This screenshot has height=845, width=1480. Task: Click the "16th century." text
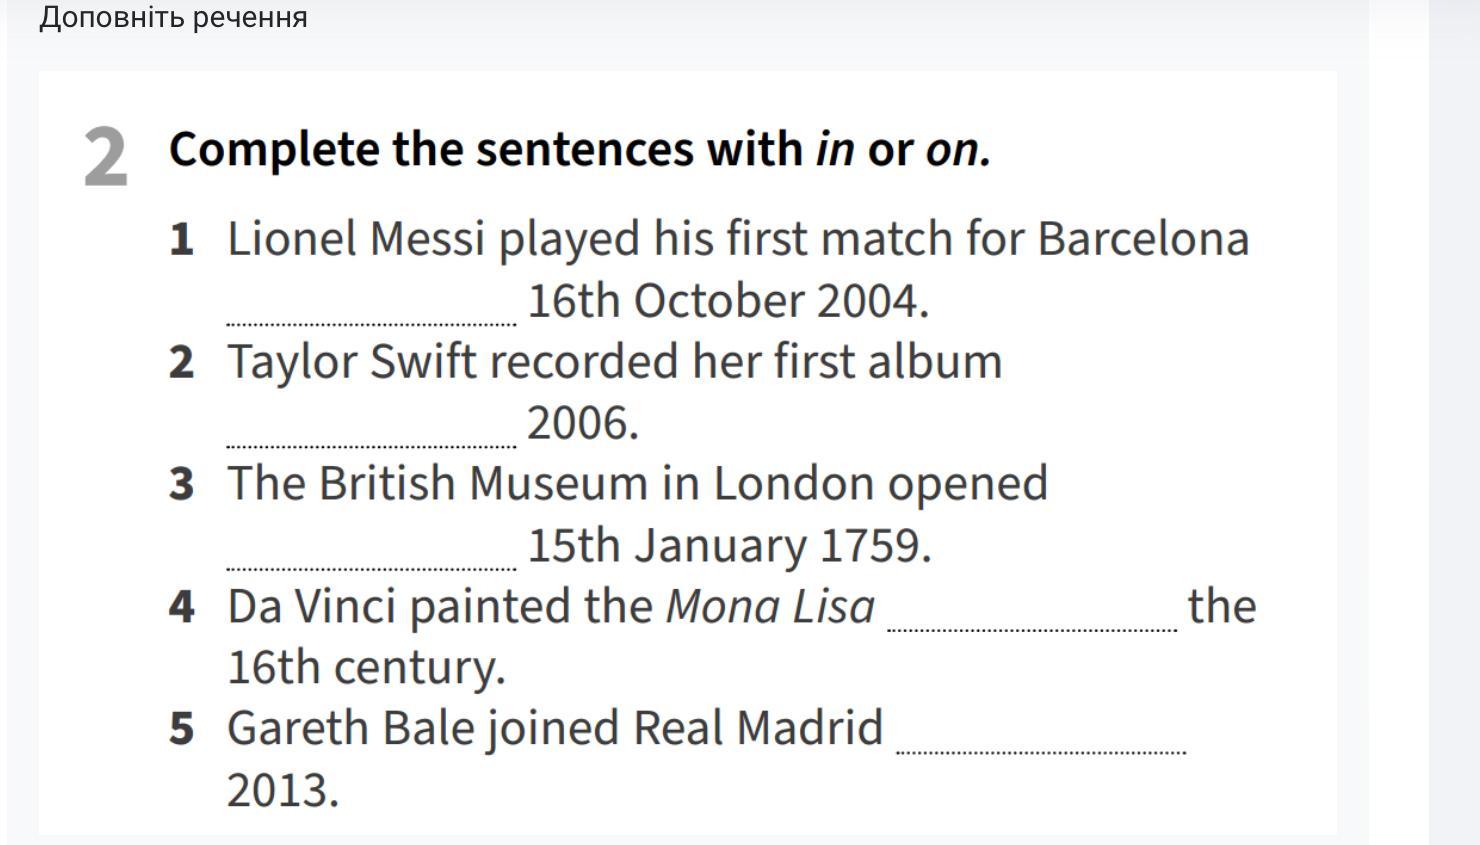click(x=366, y=667)
